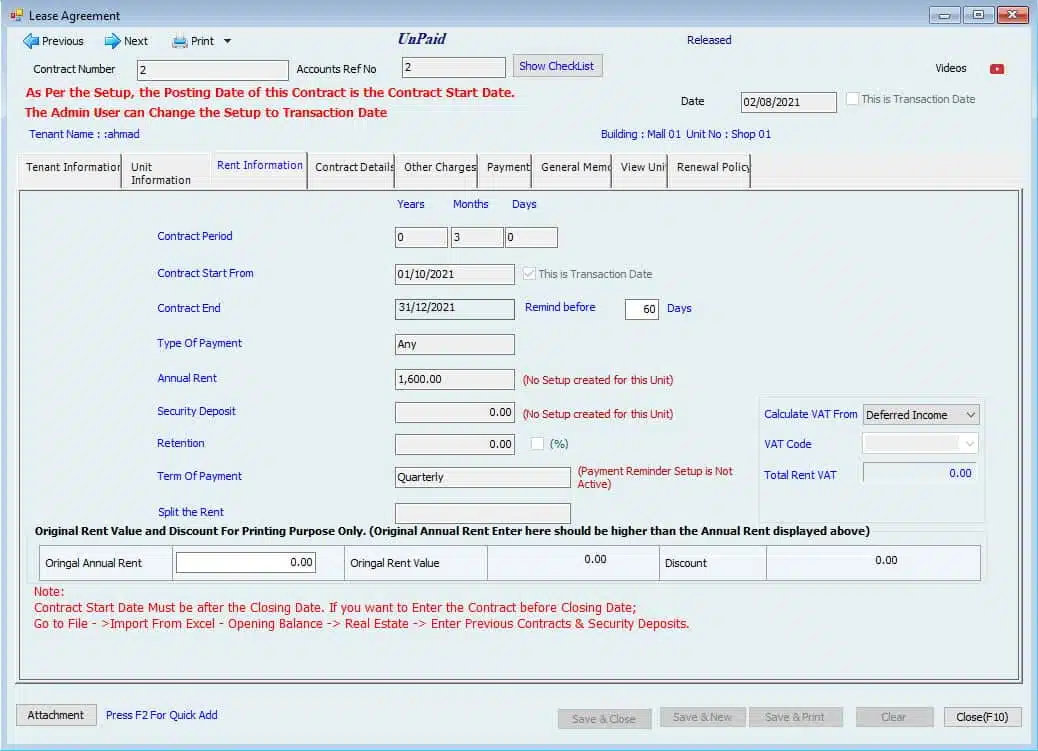This screenshot has height=751, width=1038.
Task: Click the Date field showing 02/08/2021
Action: pos(788,102)
